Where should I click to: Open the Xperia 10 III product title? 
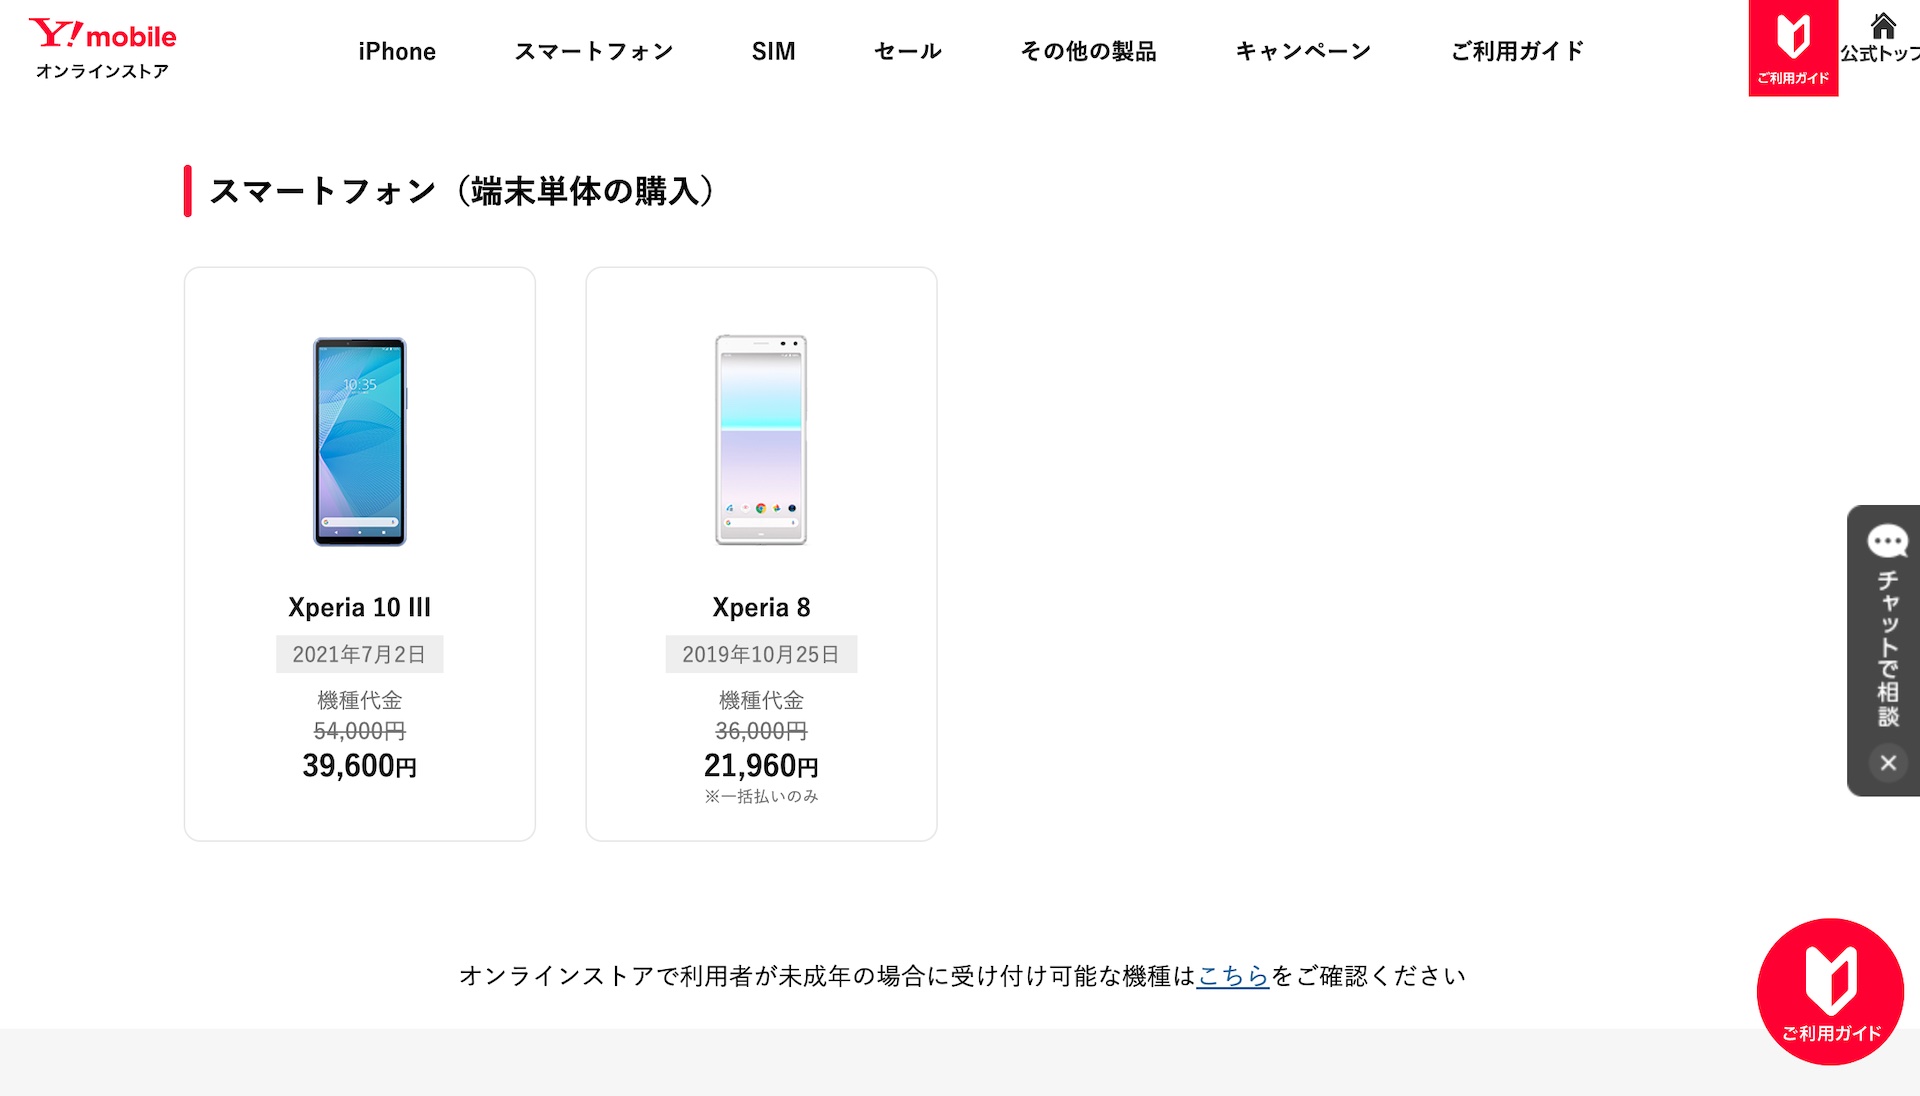pos(360,607)
